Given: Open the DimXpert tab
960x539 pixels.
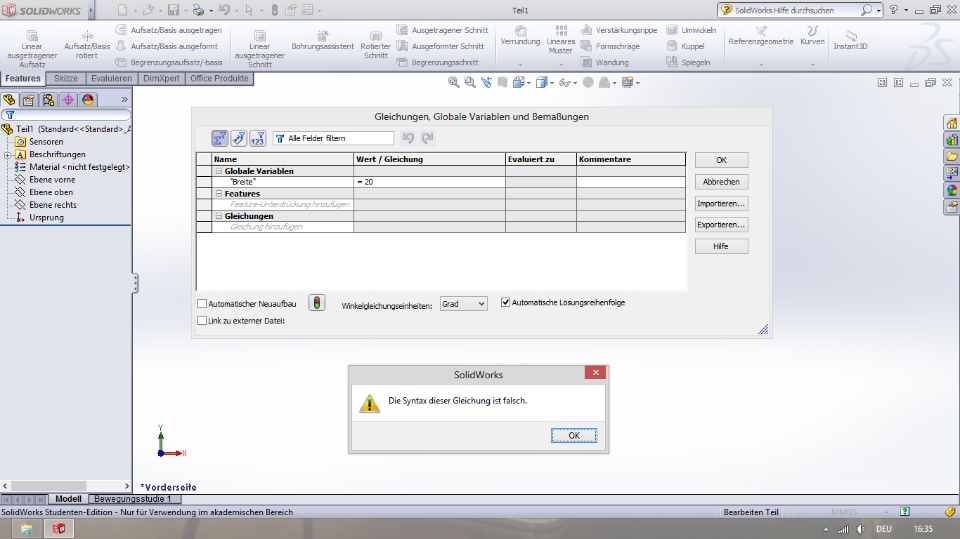Looking at the screenshot, I should coord(161,78).
